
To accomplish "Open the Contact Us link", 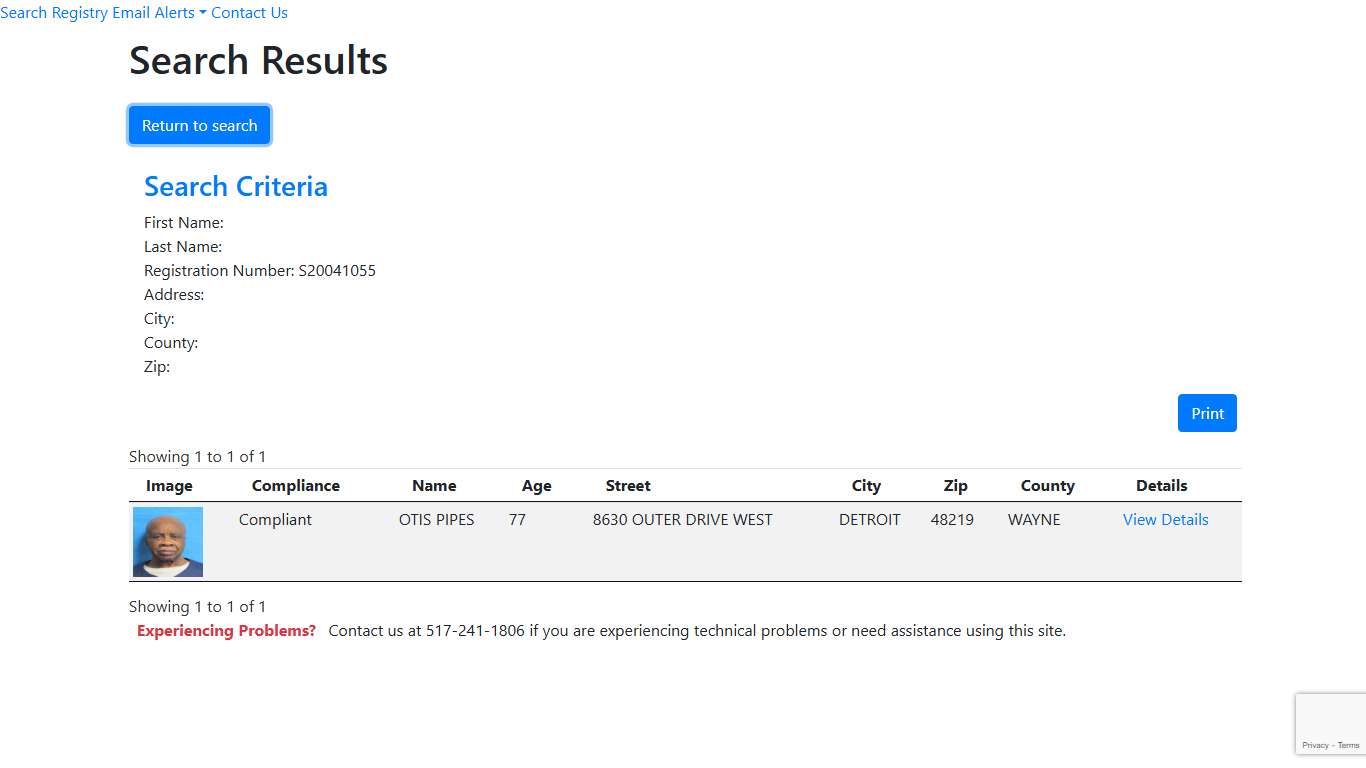I will click(249, 13).
